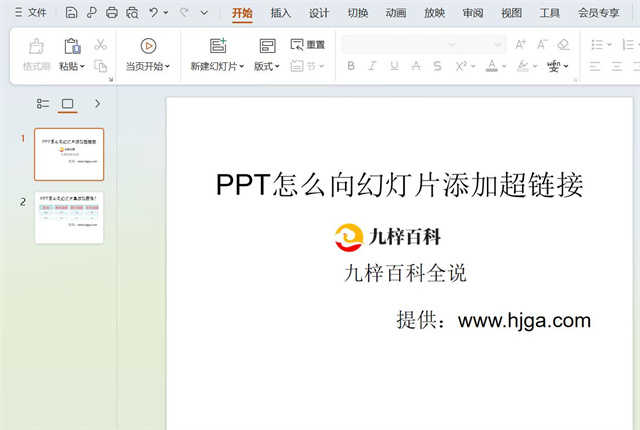The height and width of the screenshot is (430, 640).
Task: Click the Undo arrow icon
Action: [x=153, y=13]
